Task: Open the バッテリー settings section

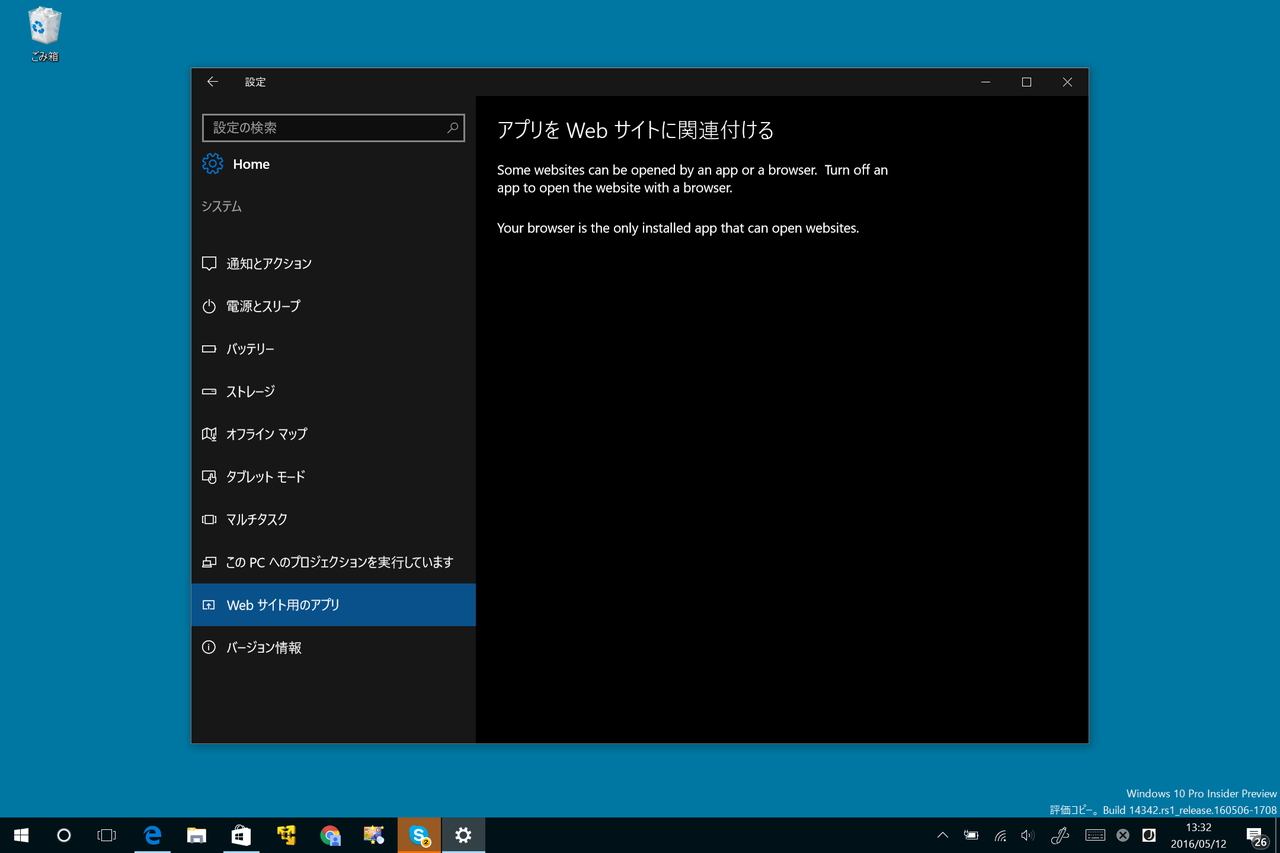Action: [333, 349]
